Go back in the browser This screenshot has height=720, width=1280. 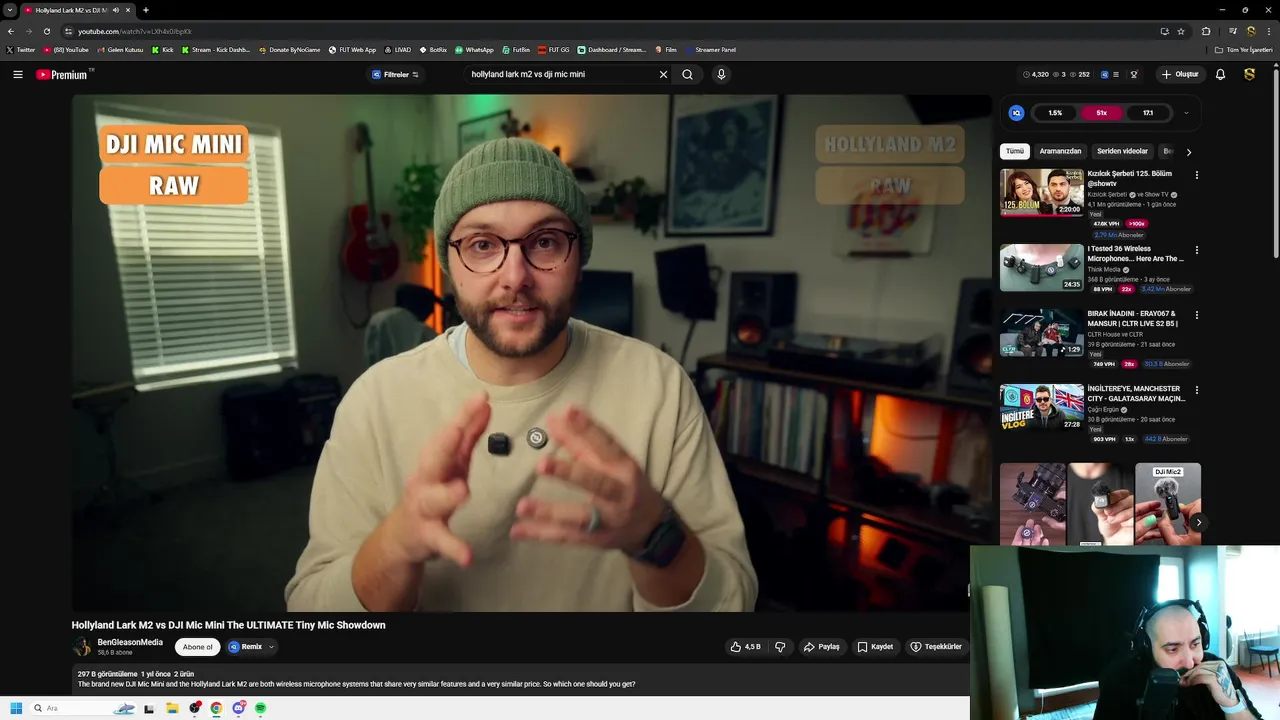[10, 31]
